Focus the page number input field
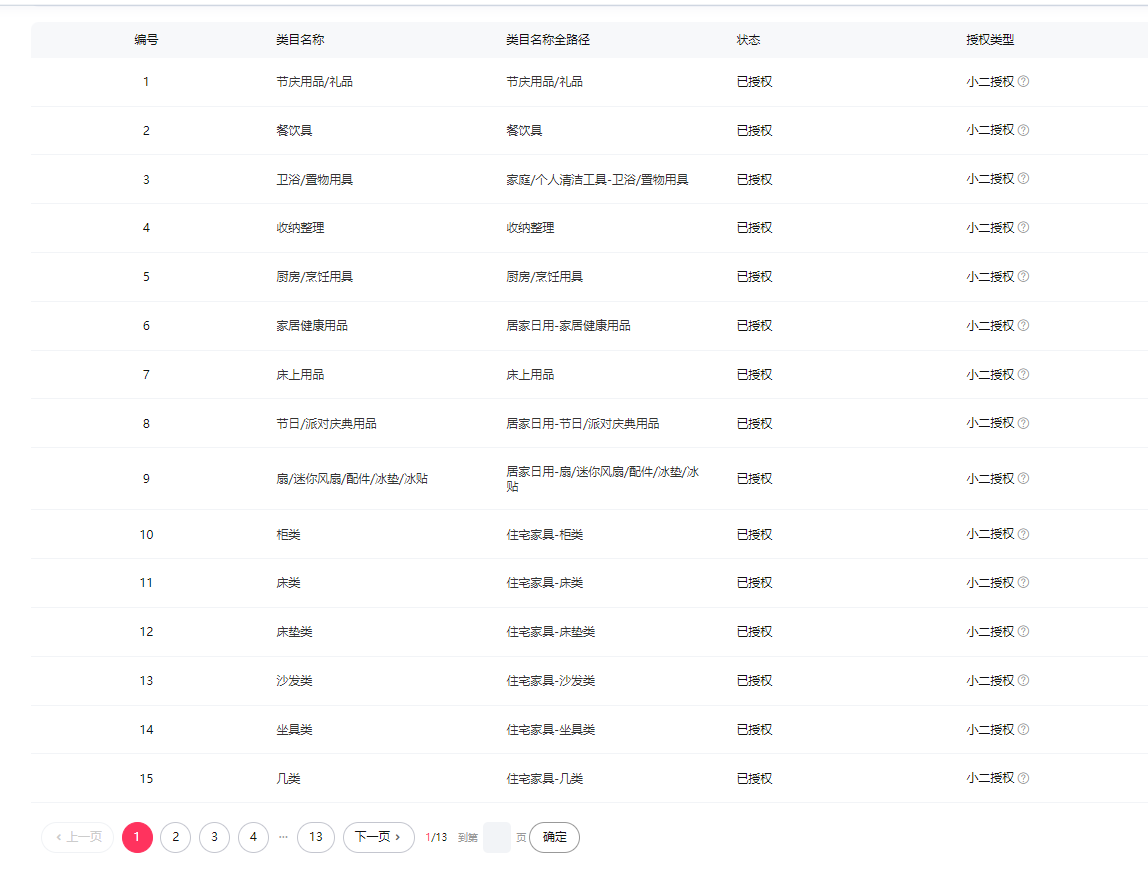1148x869 pixels. pos(496,837)
